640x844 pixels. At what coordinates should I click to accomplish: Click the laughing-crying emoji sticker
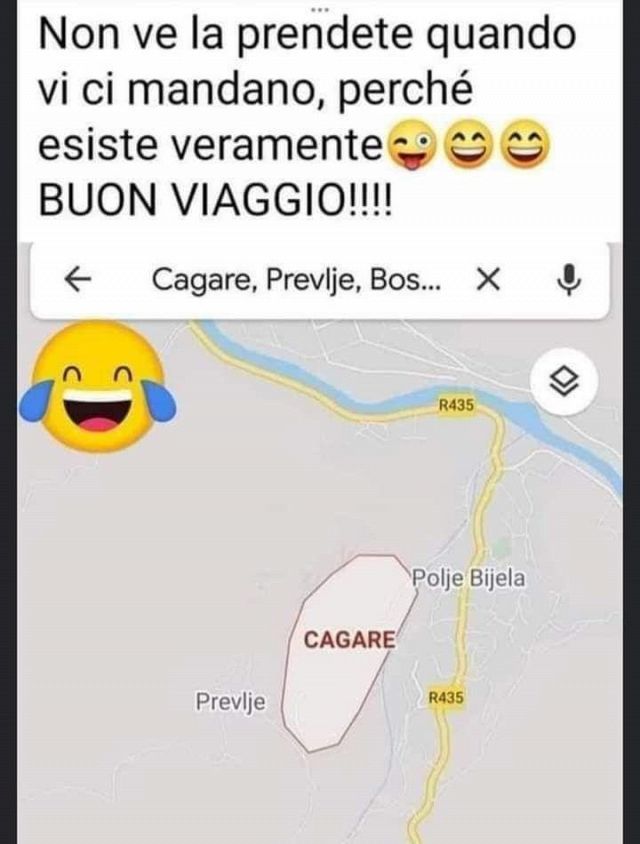(x=98, y=386)
